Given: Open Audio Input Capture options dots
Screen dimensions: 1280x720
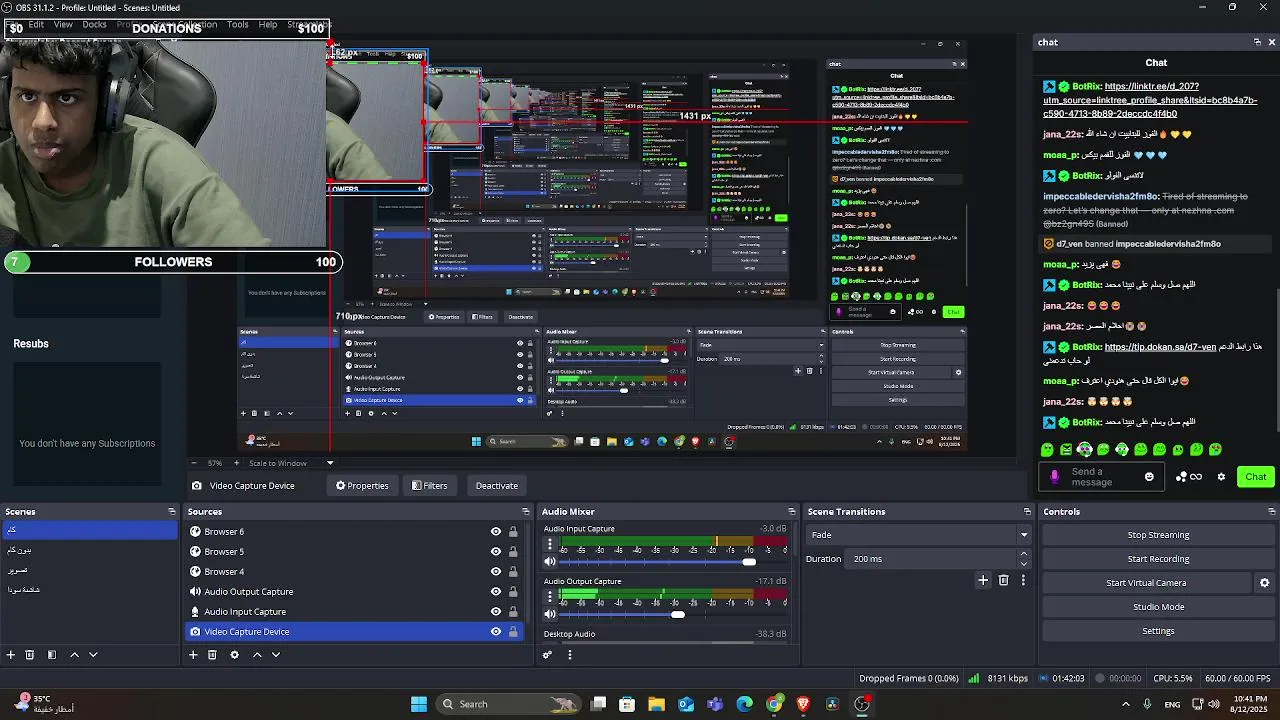Looking at the screenshot, I should [549, 545].
